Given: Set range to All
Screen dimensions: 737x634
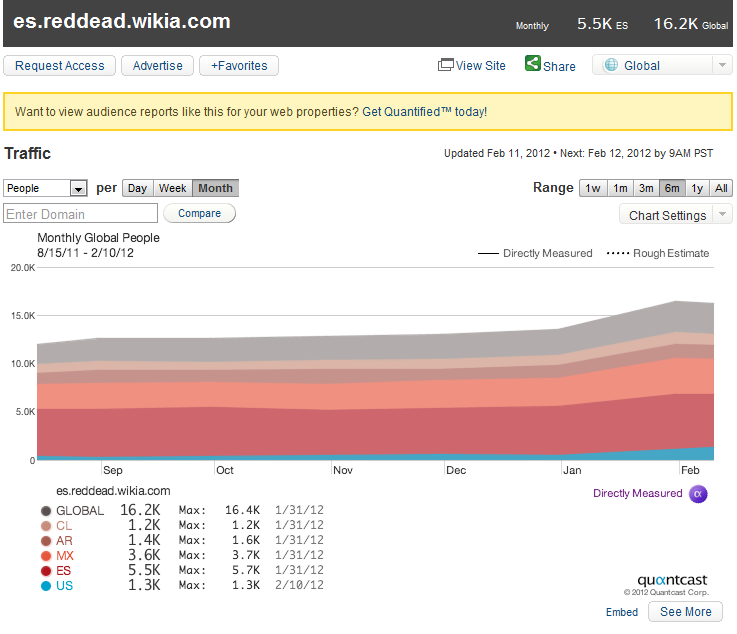Looking at the screenshot, I should click(x=721, y=188).
